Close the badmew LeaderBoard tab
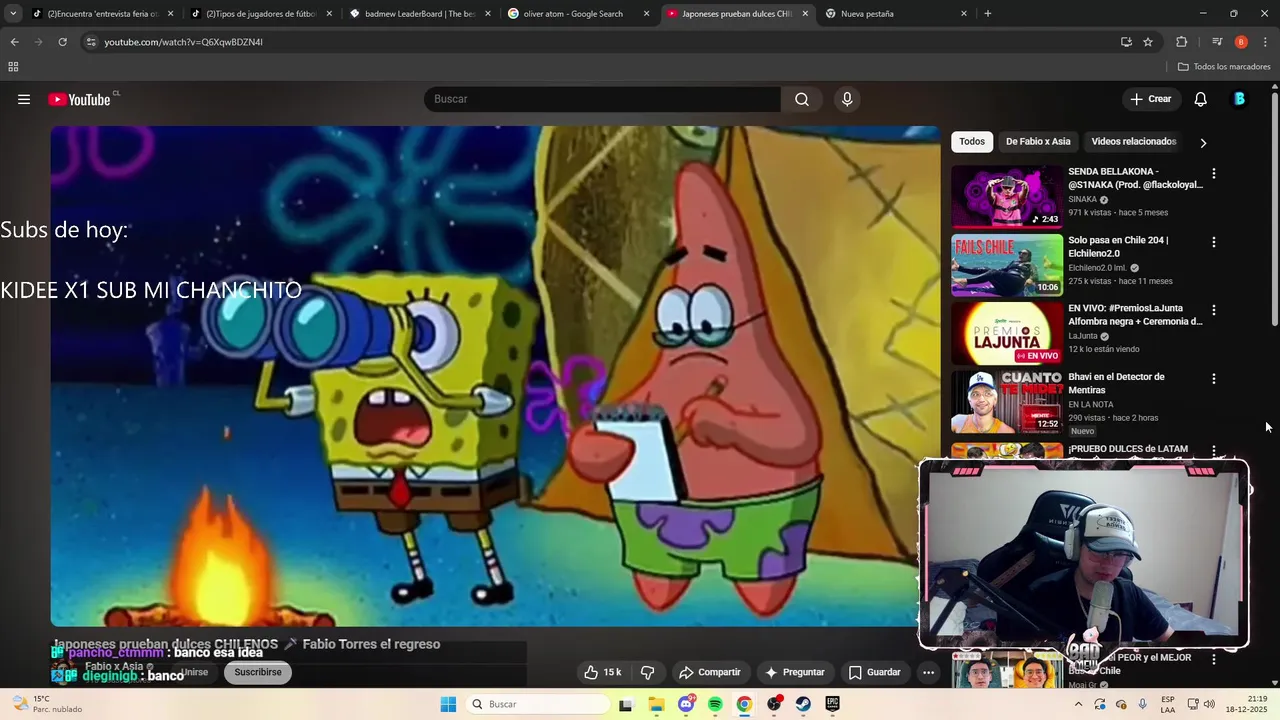 pyautogui.click(x=487, y=14)
